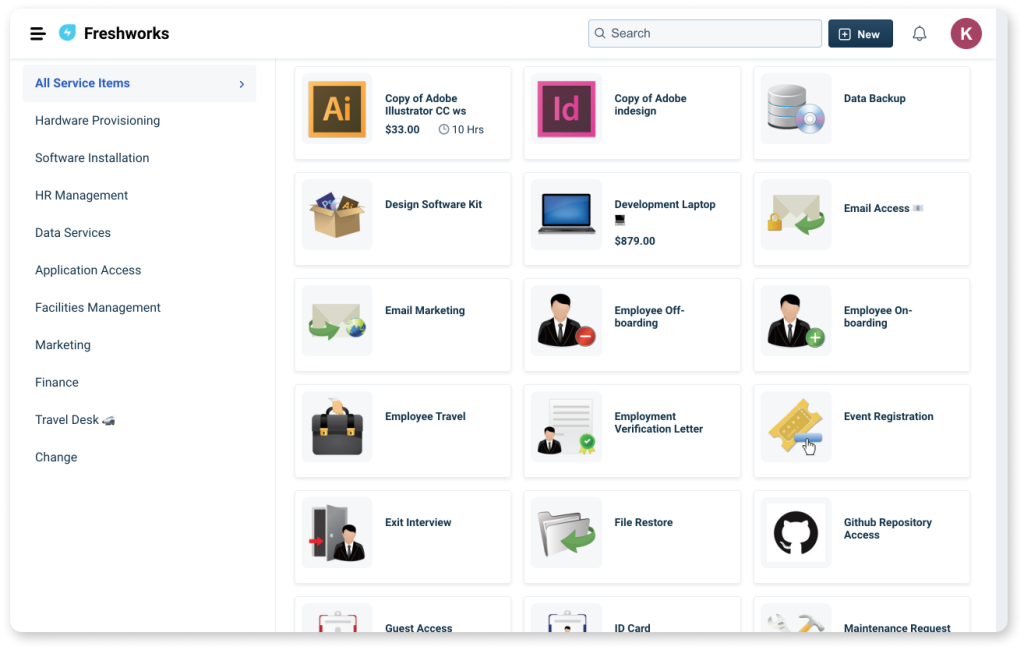Image resolution: width=1024 pixels, height=650 pixels.
Task: Open Guest Access item title
Action: click(419, 628)
